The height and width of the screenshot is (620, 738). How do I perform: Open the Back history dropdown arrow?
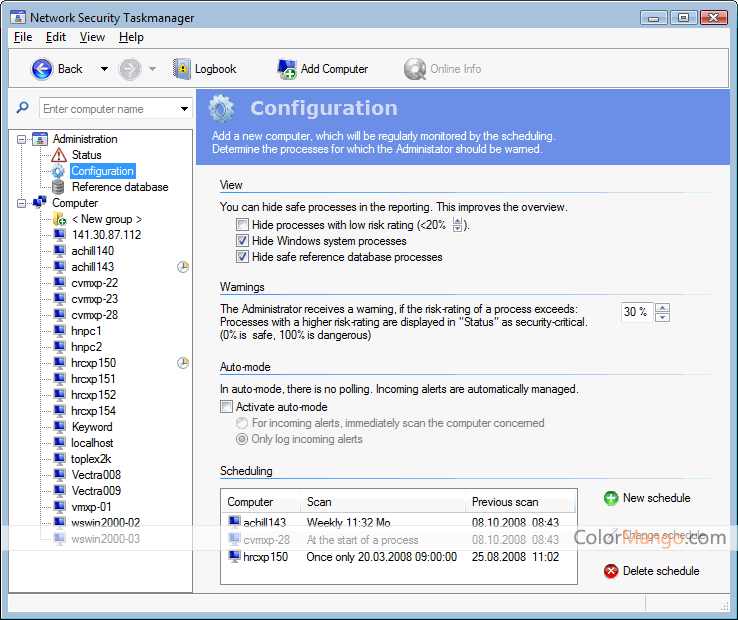(x=104, y=69)
